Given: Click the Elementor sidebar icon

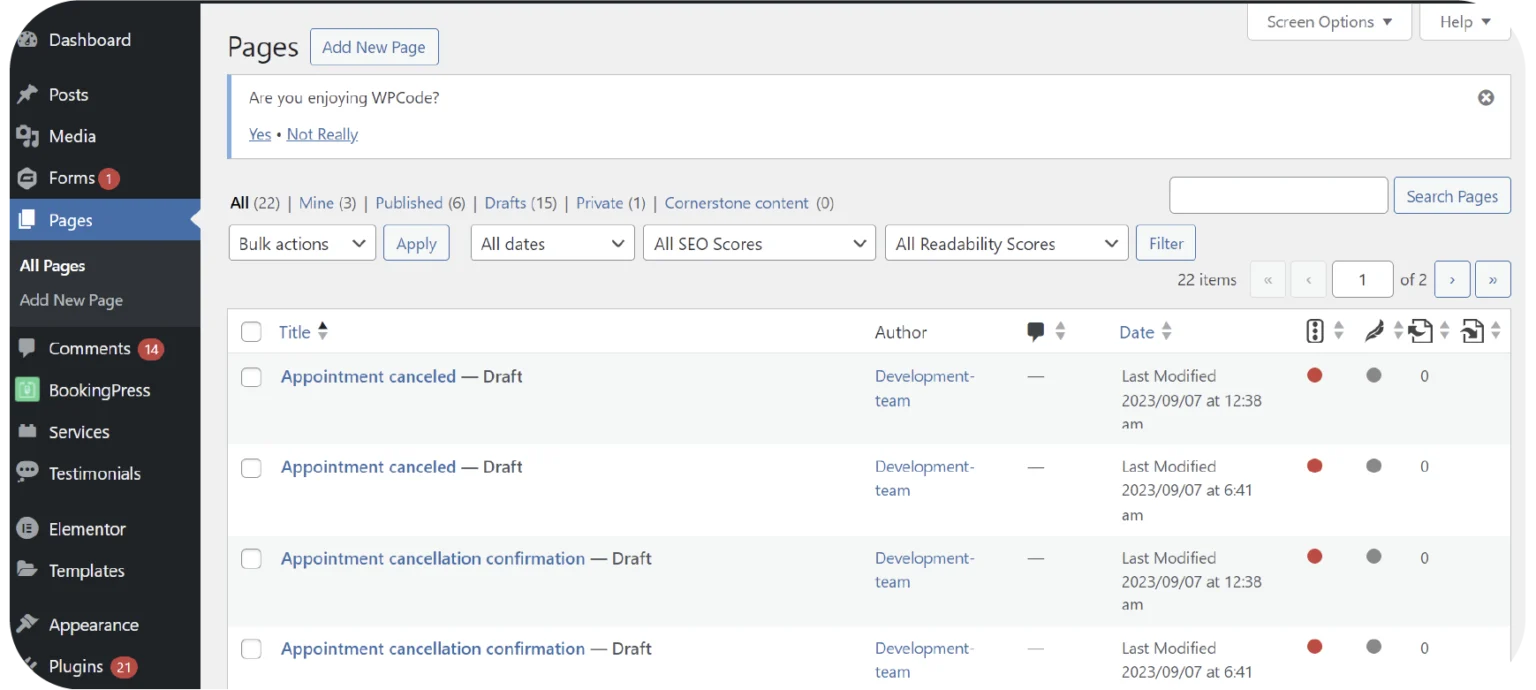Looking at the screenshot, I should click(28, 529).
